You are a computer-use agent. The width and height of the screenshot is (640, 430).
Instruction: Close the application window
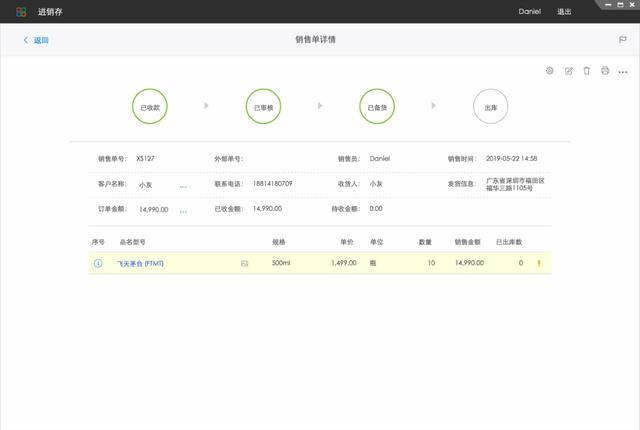click(632, 5)
